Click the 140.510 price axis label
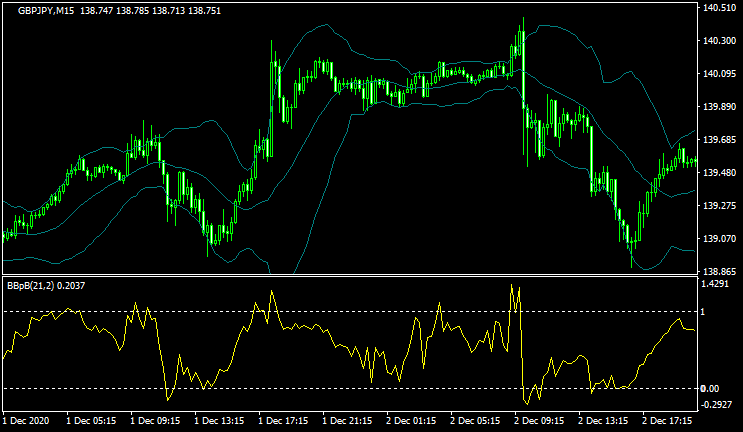This screenshot has width=743, height=432. [719, 8]
